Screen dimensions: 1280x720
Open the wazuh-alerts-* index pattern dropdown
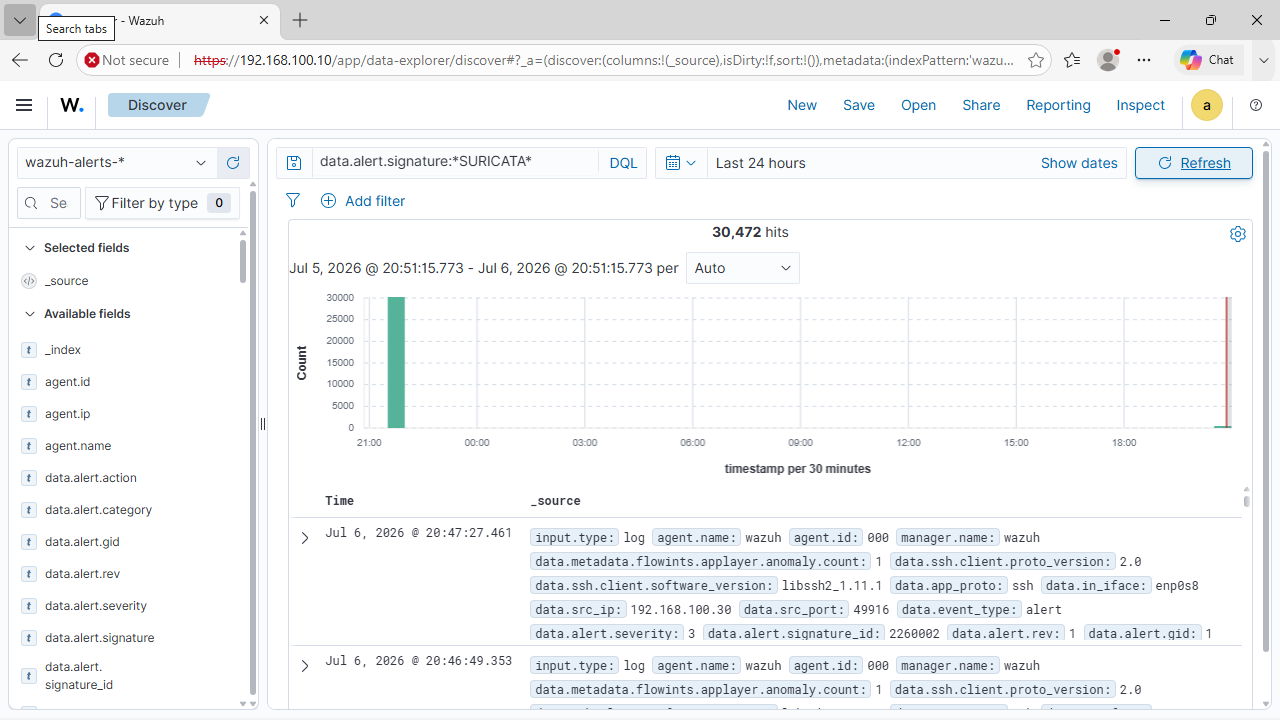pos(117,163)
